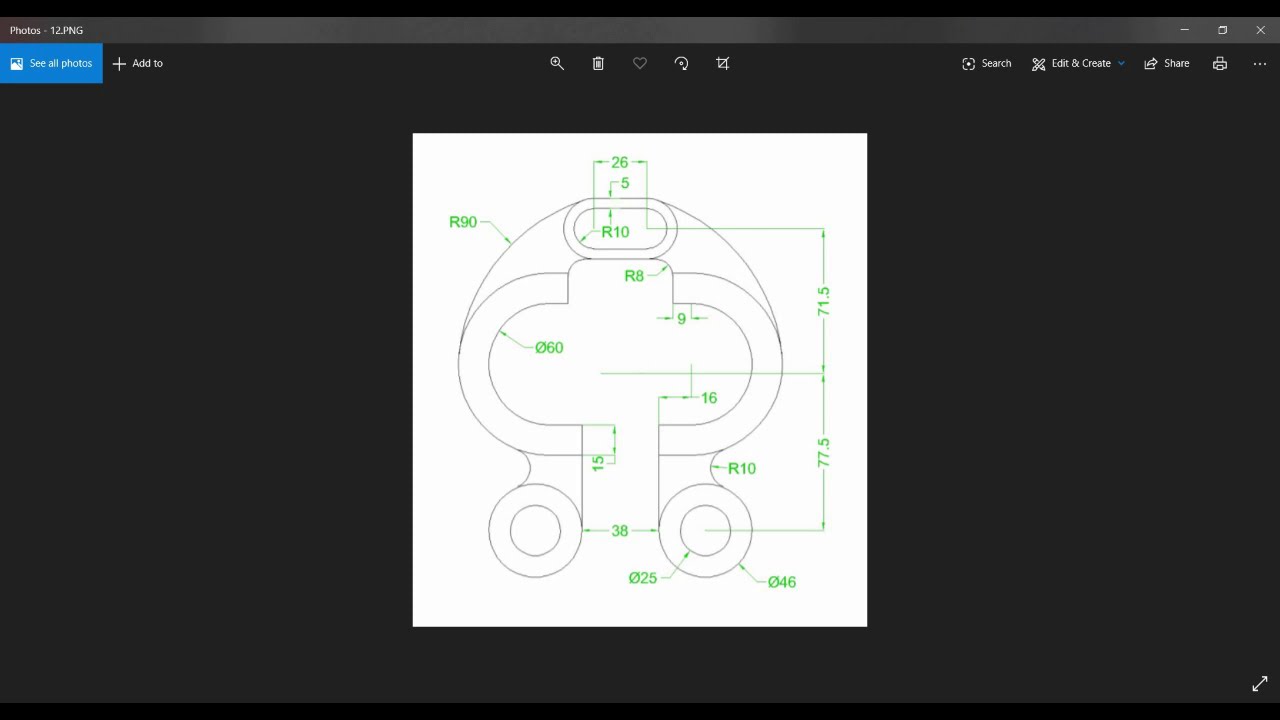Click the 26 dimension at top

coord(620,162)
